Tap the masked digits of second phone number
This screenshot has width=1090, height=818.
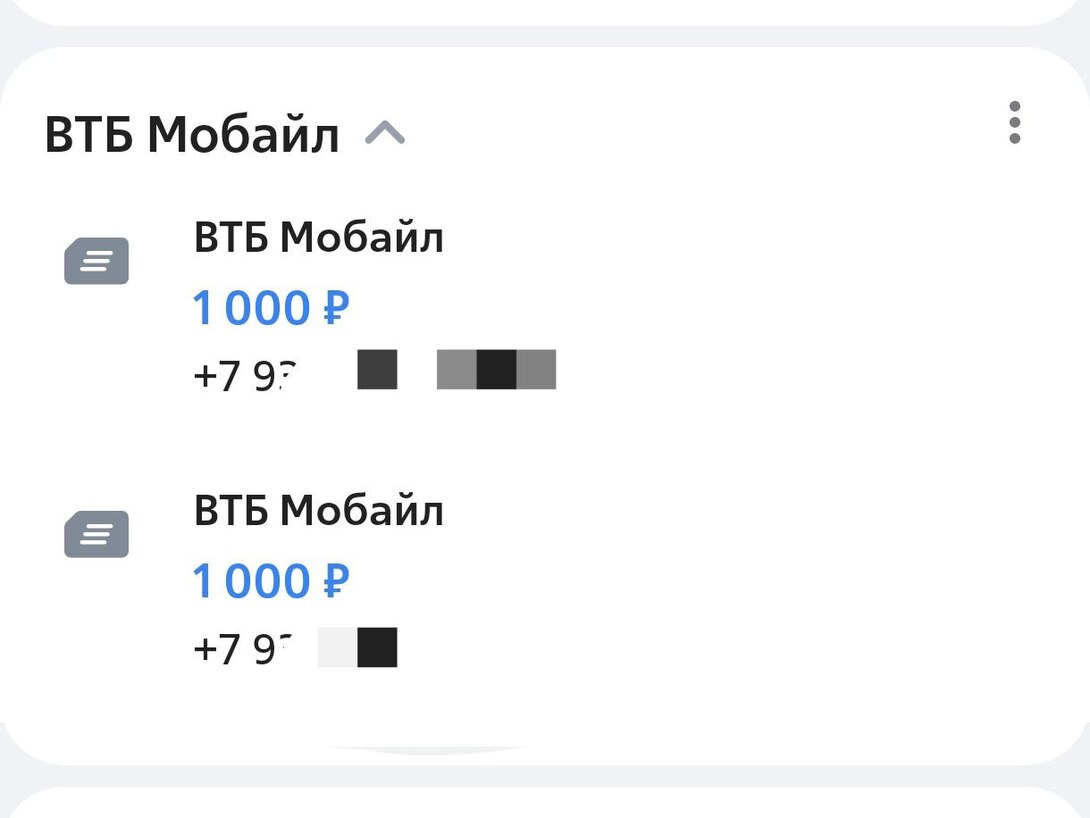[357, 647]
